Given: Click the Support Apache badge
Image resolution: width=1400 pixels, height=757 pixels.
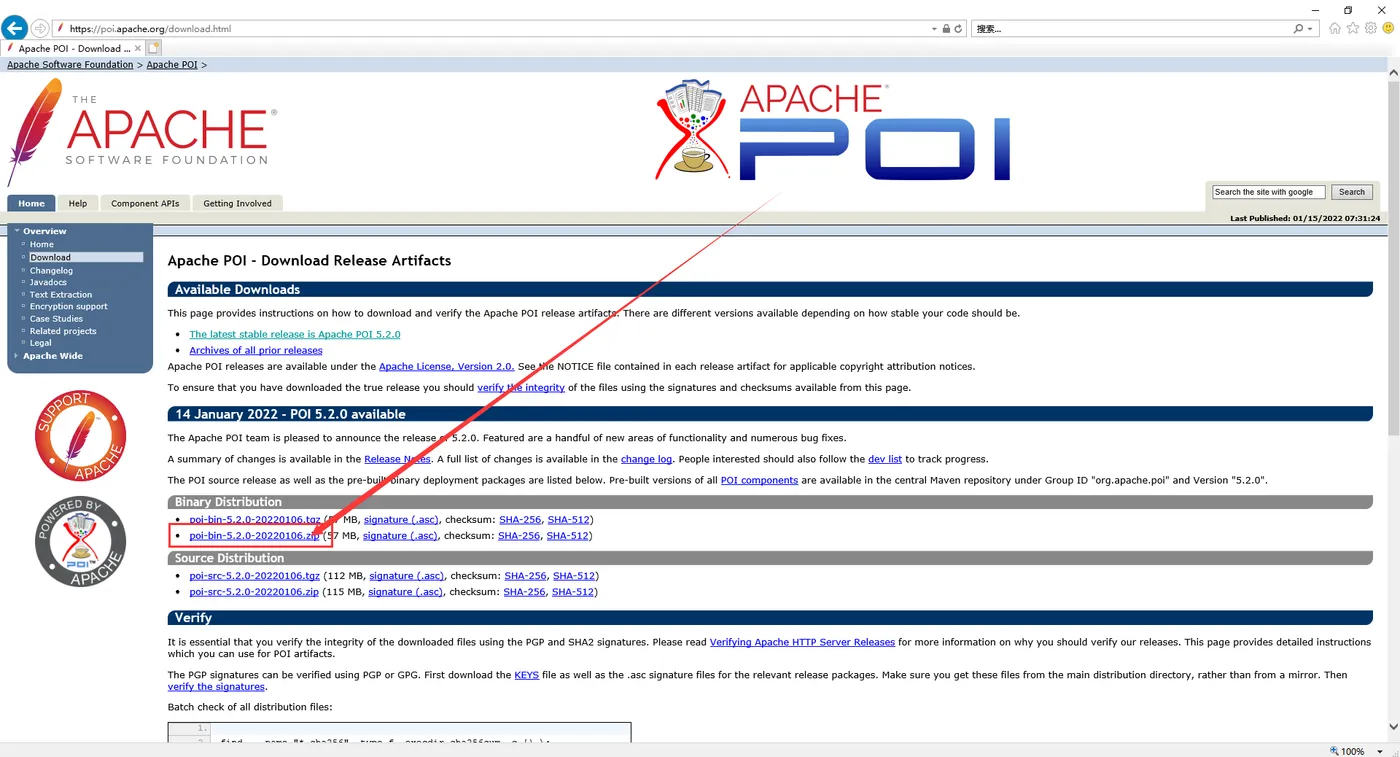Looking at the screenshot, I should 80,436.
